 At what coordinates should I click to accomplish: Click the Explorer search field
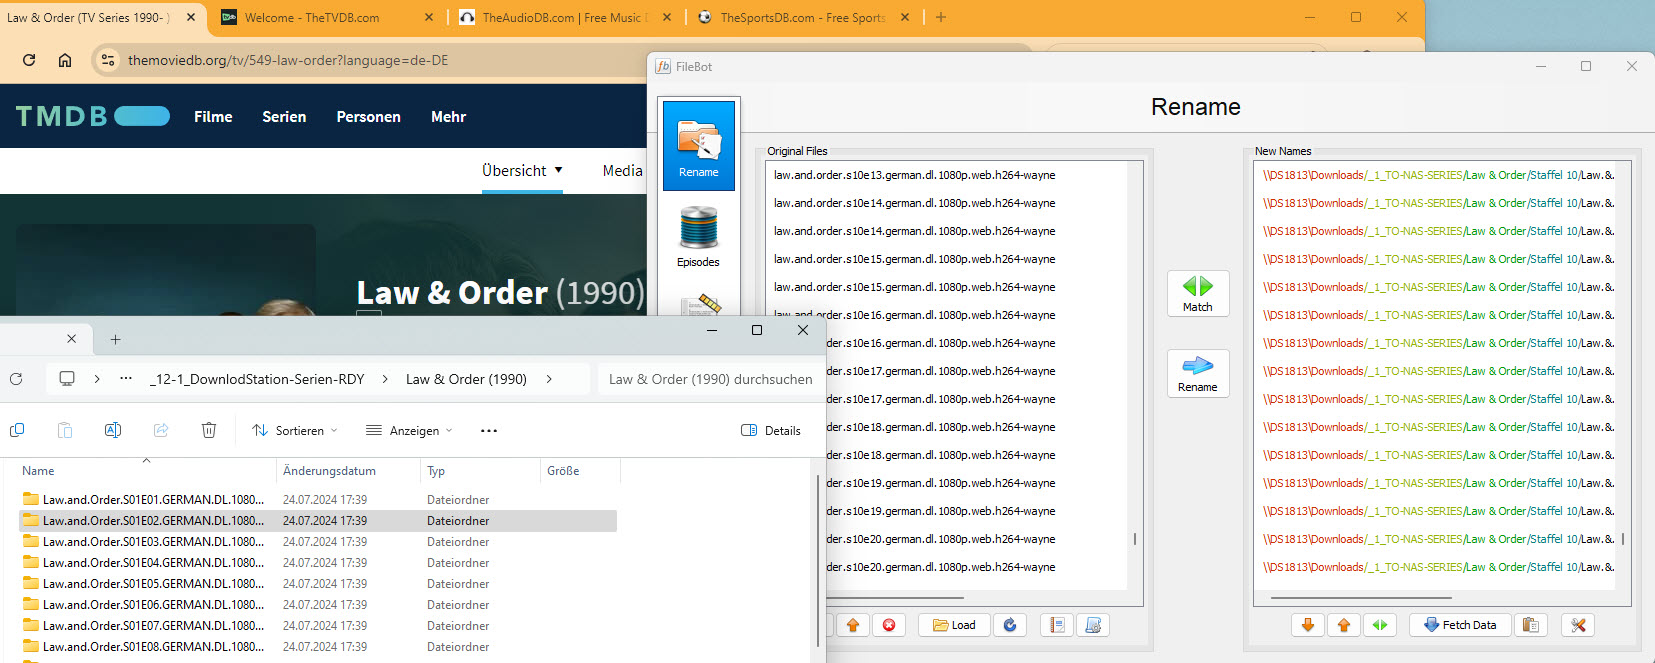711,379
